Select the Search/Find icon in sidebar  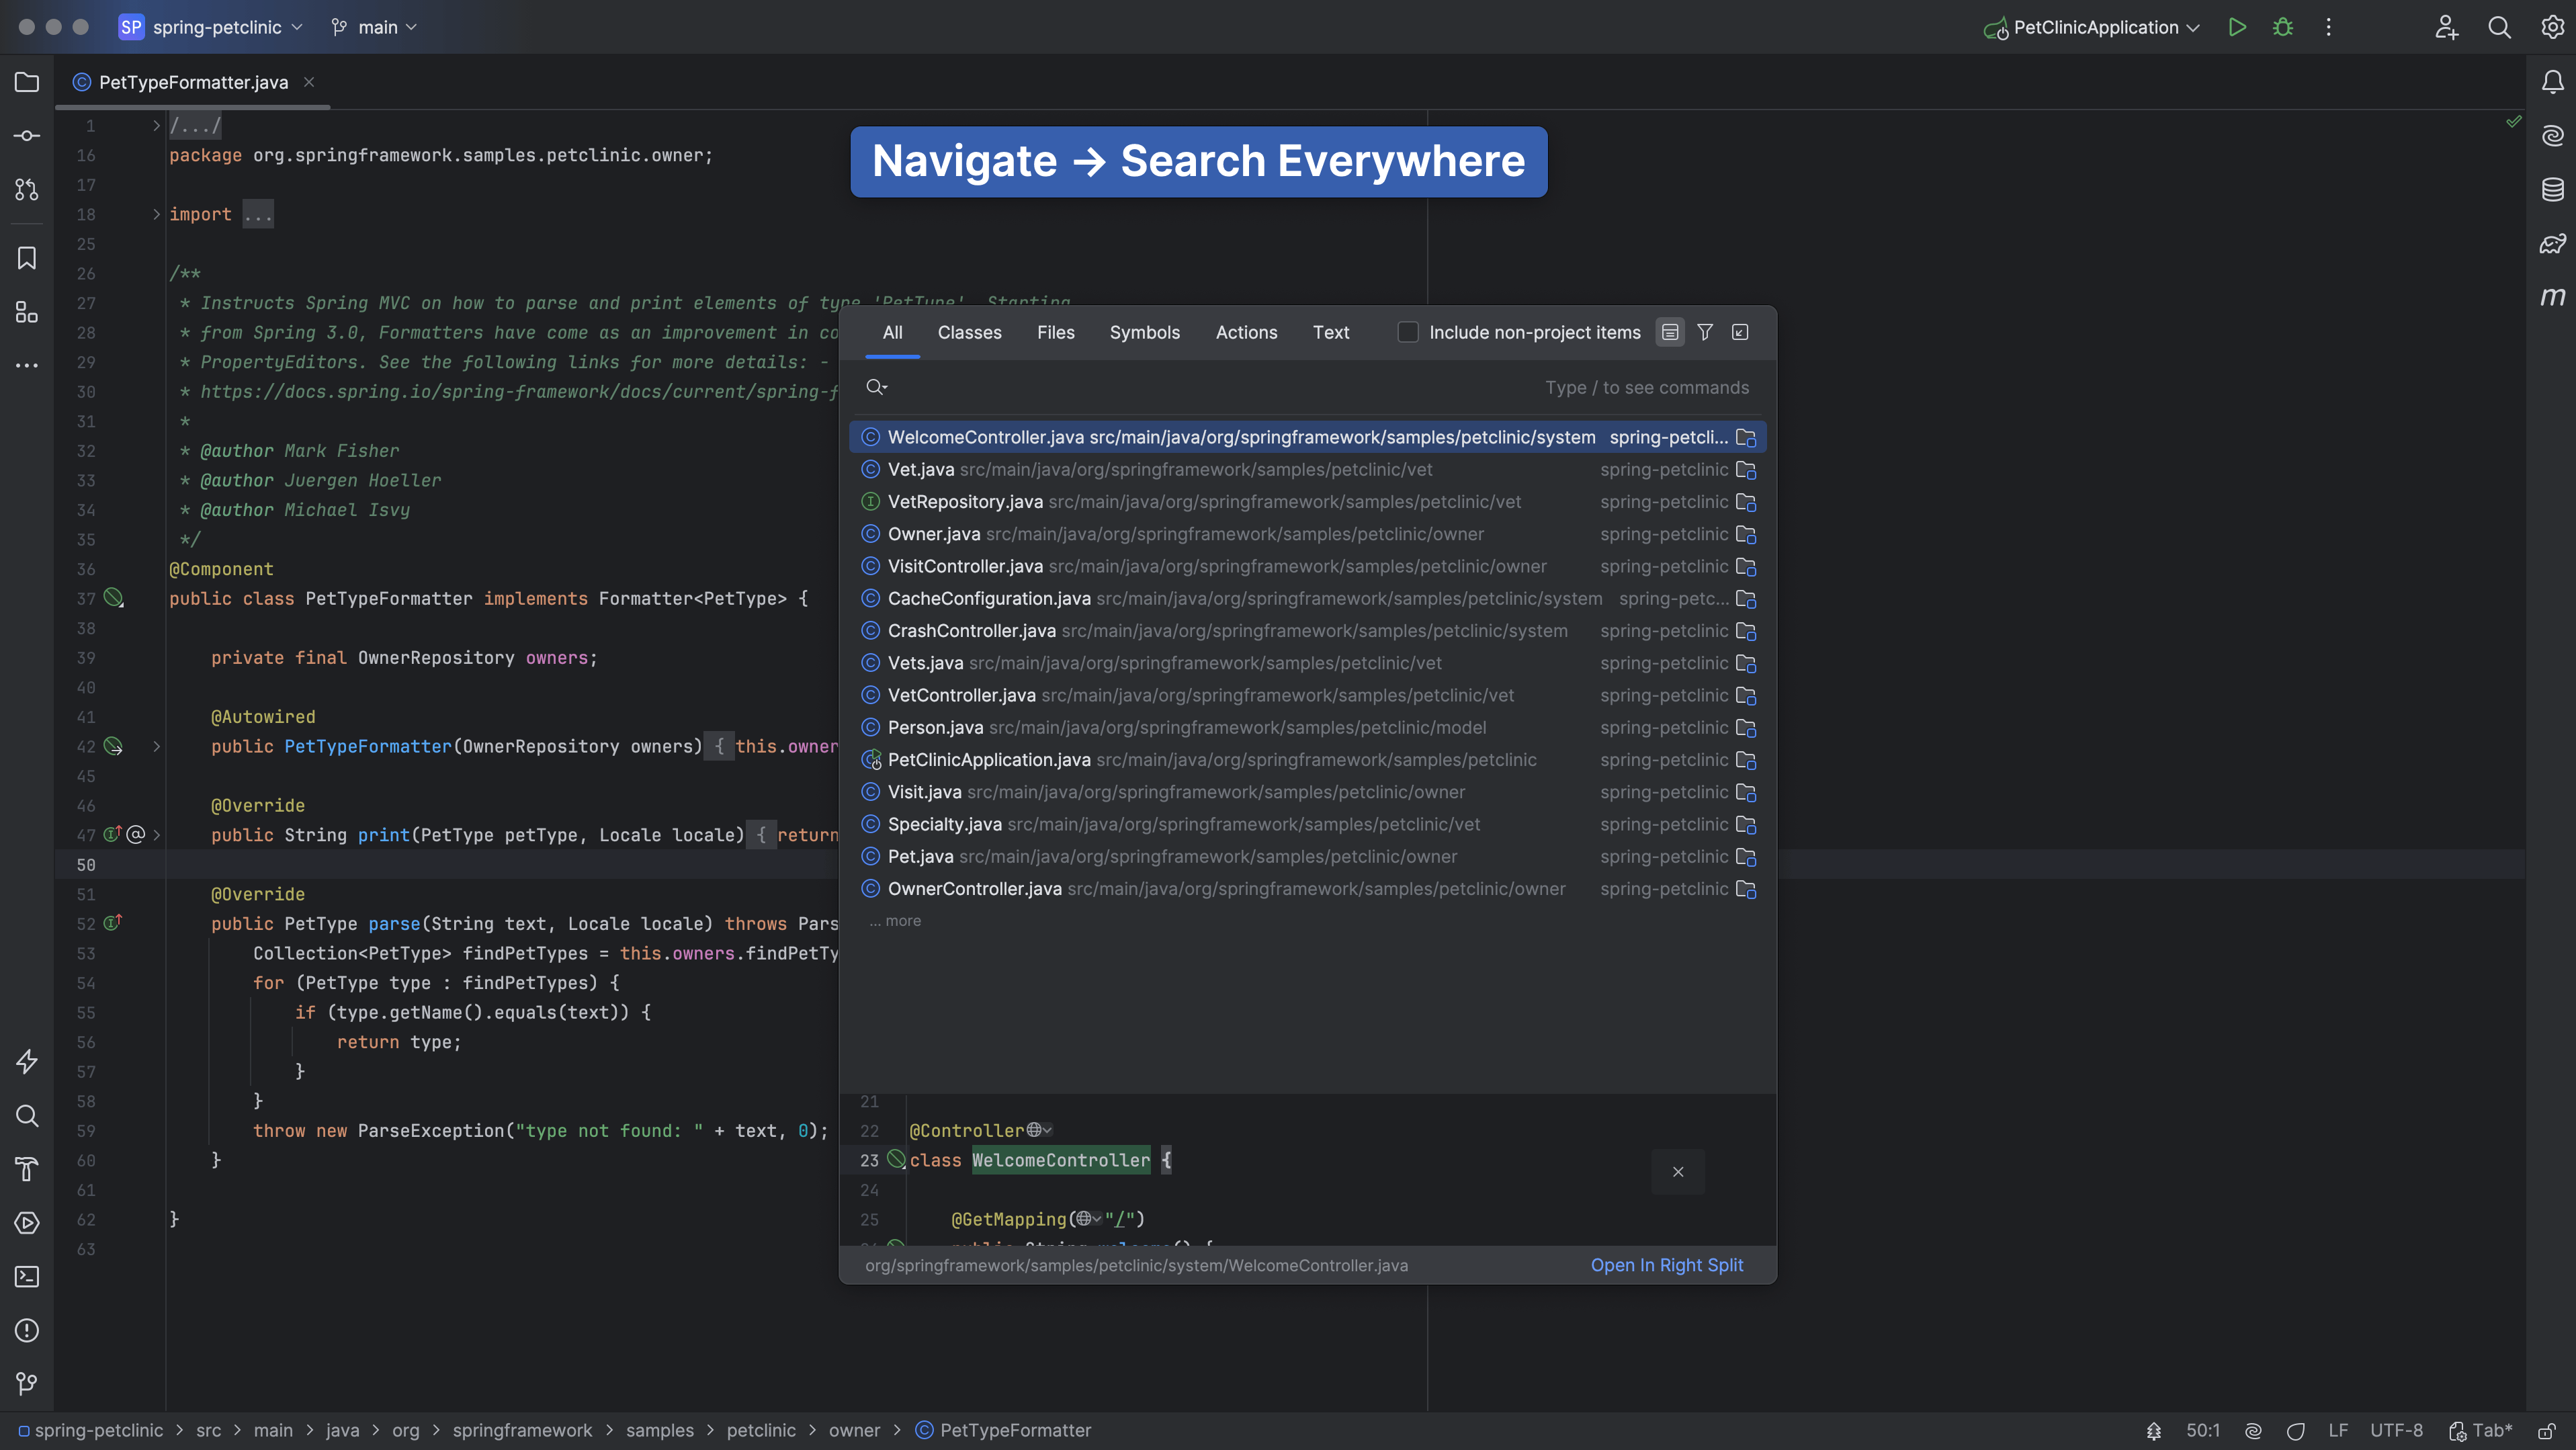coord(25,1117)
